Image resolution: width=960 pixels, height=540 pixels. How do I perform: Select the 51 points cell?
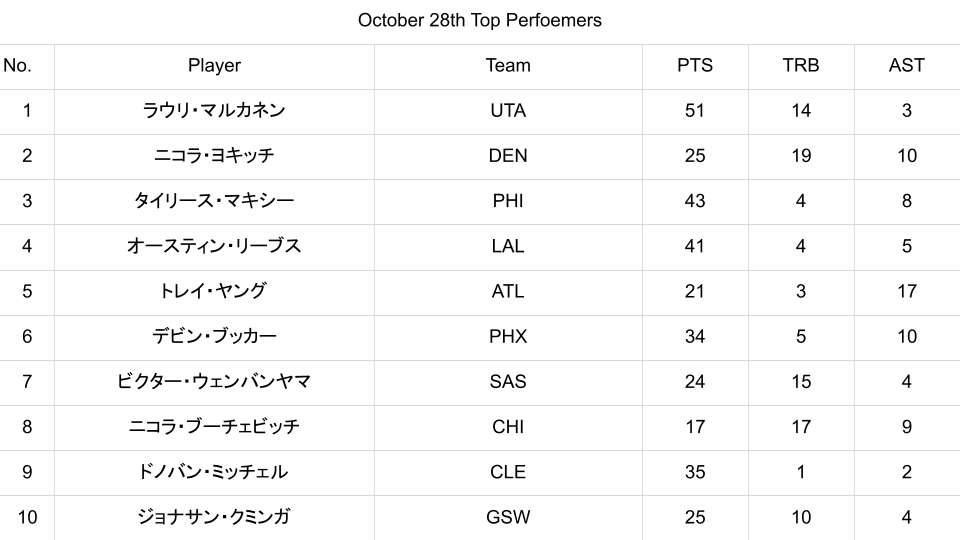tap(695, 111)
